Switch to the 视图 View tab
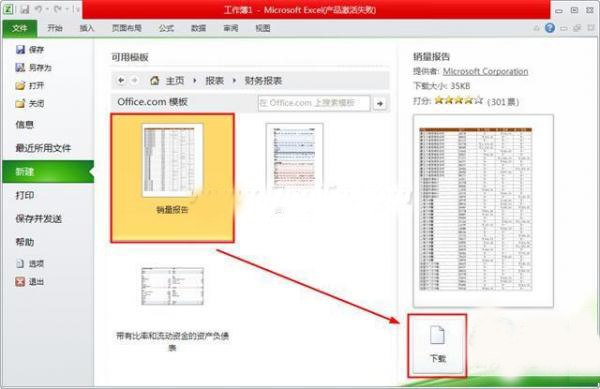 pyautogui.click(x=263, y=28)
